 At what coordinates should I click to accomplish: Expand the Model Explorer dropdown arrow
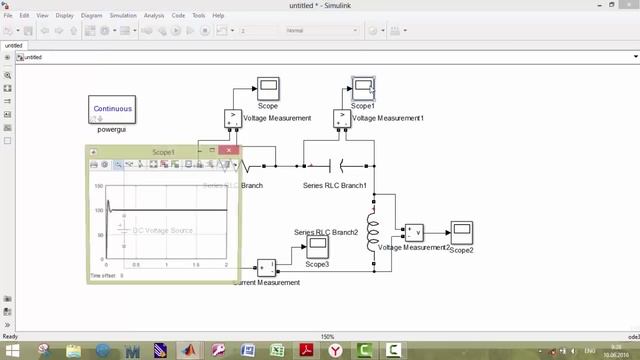[x=134, y=31]
